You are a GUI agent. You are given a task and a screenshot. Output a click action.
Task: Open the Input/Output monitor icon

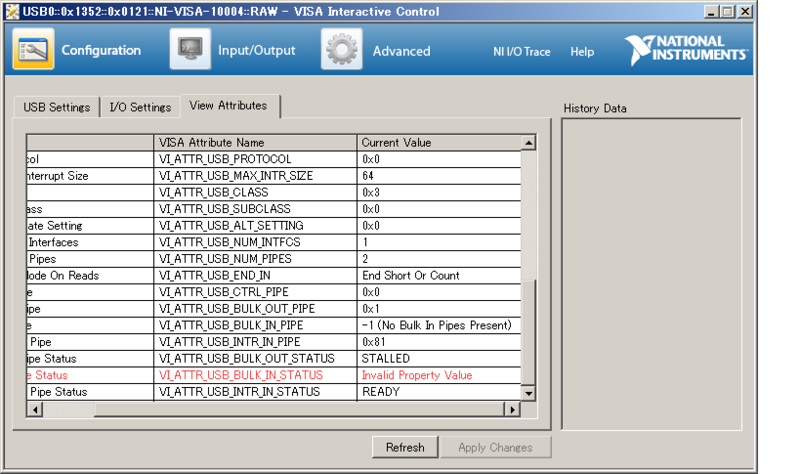(190, 48)
